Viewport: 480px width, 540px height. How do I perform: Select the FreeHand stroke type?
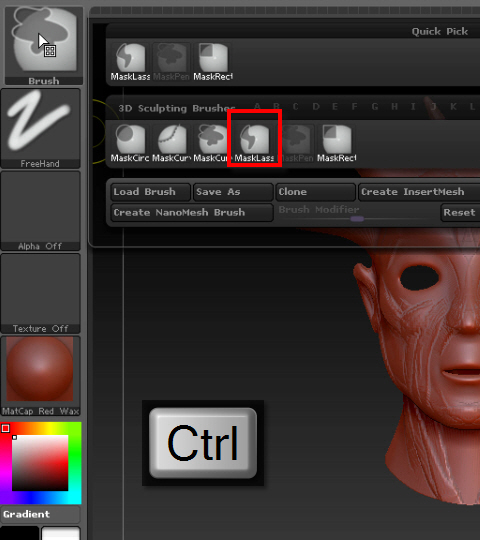pos(40,128)
